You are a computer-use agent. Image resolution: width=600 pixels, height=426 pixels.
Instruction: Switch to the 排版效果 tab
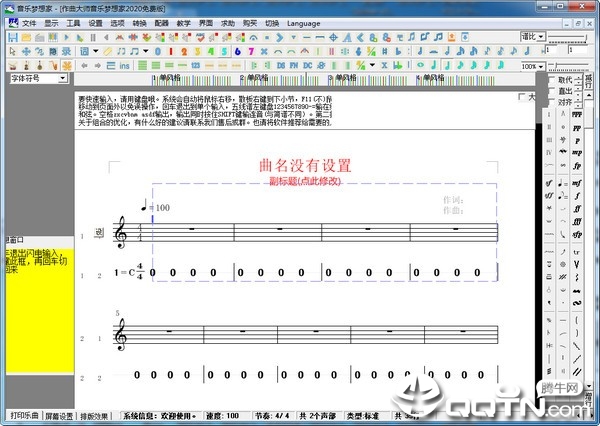(x=94, y=416)
